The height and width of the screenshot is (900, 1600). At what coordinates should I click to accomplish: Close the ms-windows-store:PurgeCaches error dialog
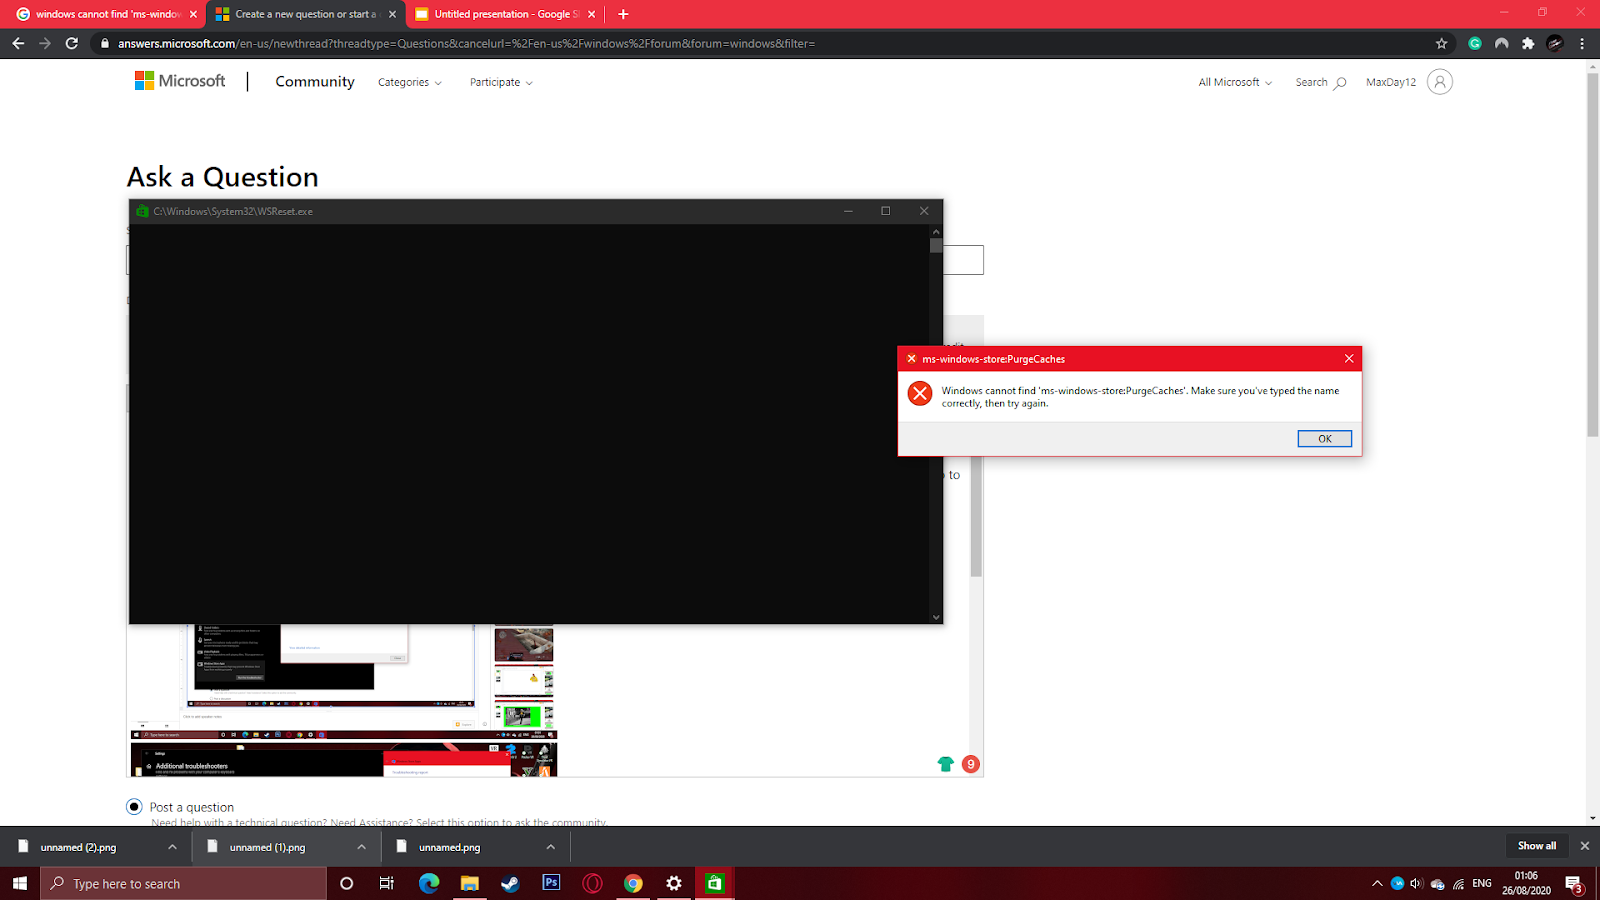[1349, 358]
